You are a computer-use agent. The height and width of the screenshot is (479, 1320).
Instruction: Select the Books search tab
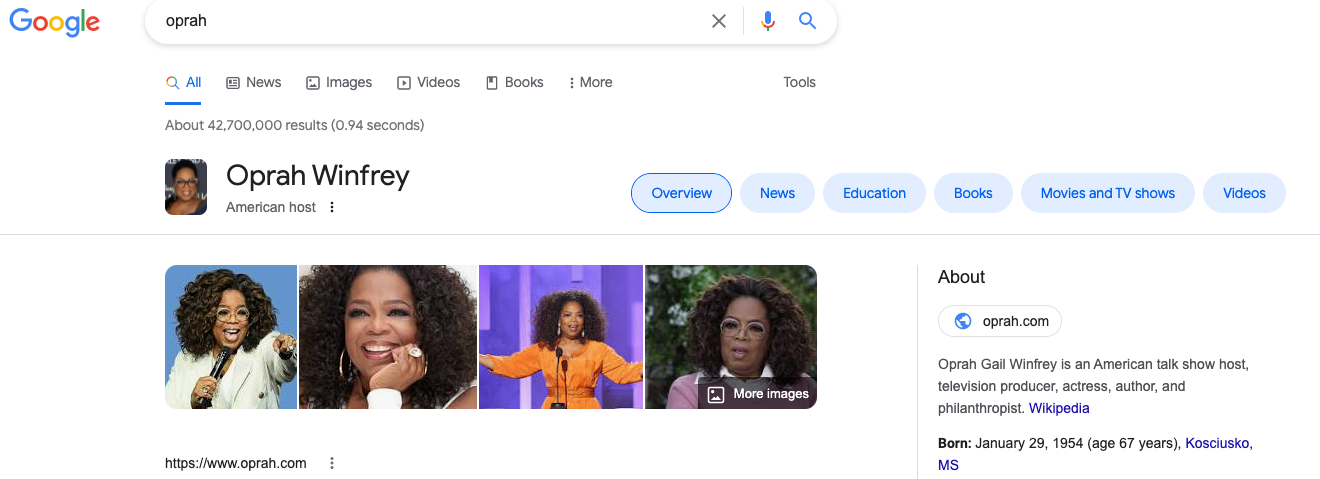[515, 83]
